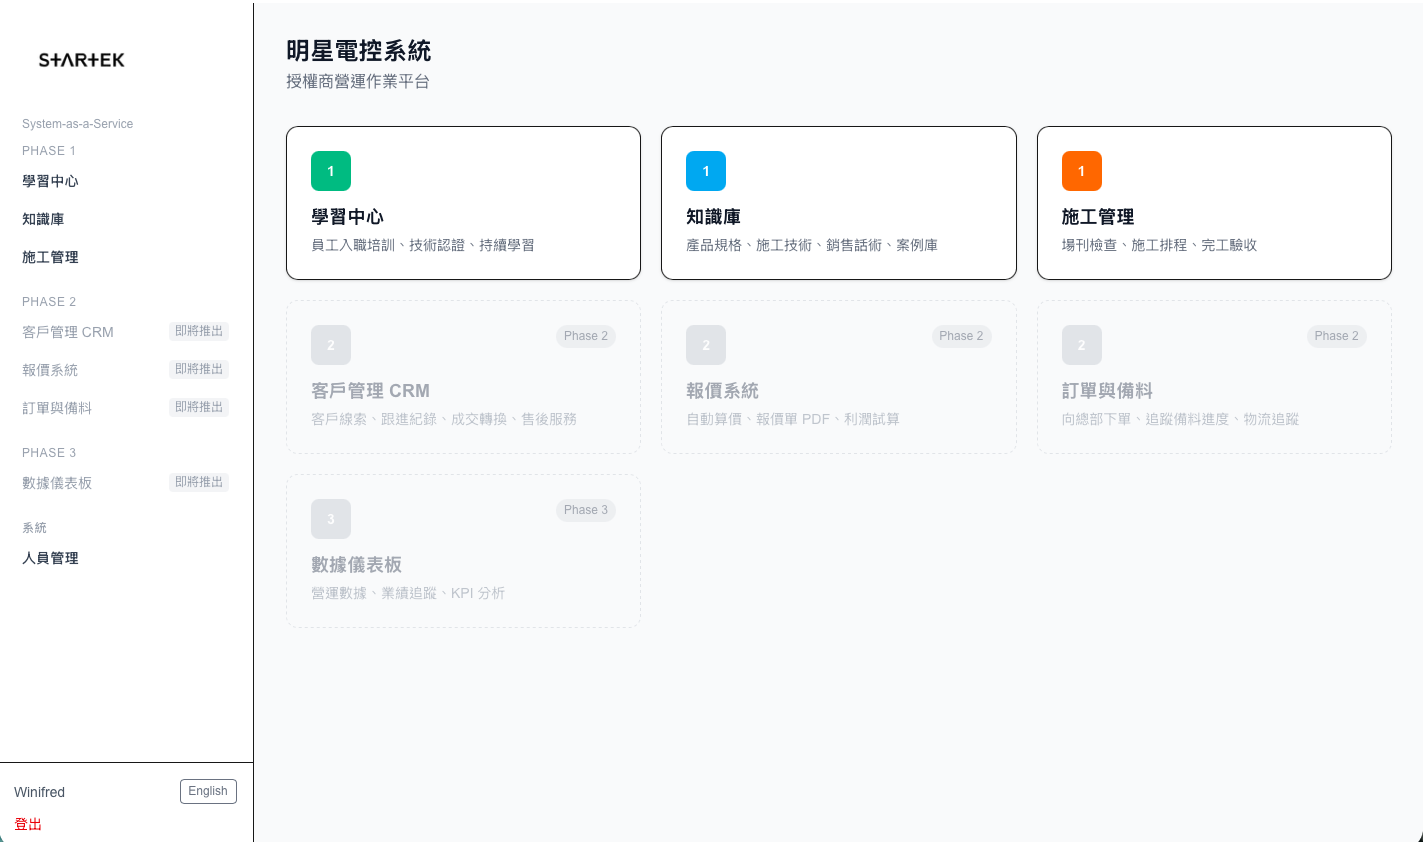Click the Winifred username label
The height and width of the screenshot is (842, 1423).
39,792
